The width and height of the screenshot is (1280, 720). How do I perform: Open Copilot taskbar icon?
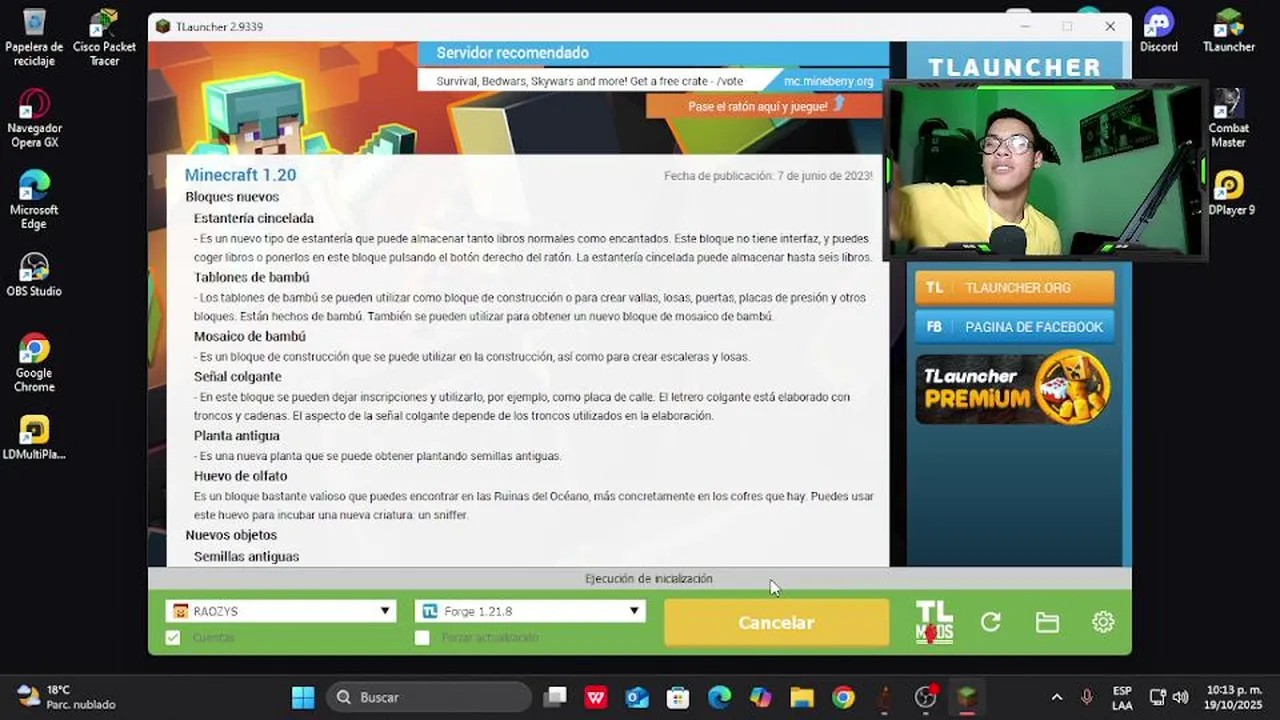coord(761,697)
